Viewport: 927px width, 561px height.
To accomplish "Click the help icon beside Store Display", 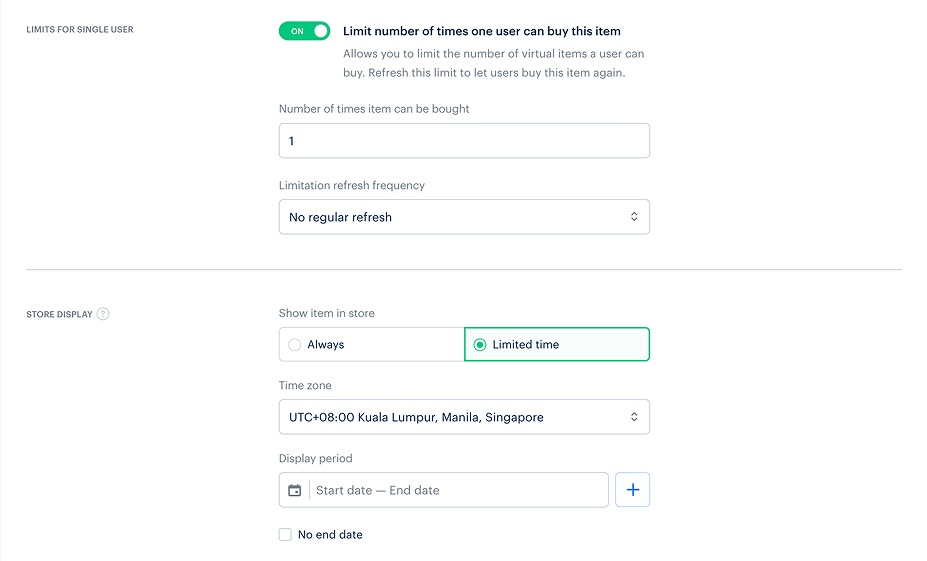I will [x=103, y=314].
